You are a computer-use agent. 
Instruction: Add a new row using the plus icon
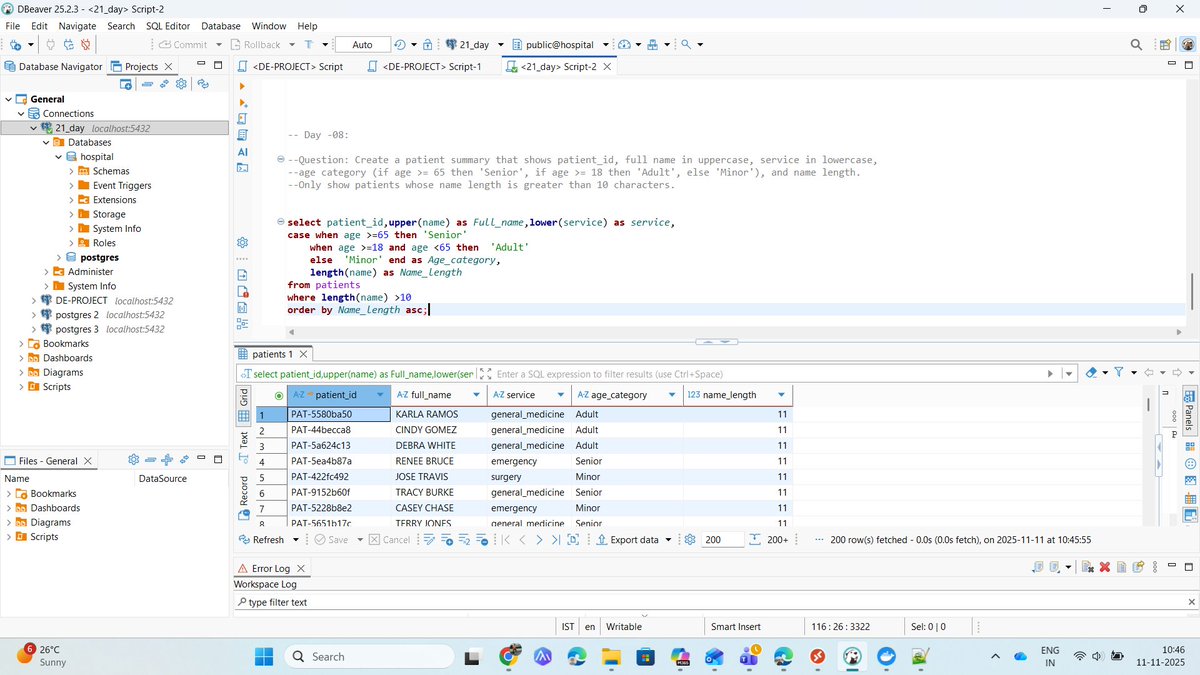coord(448,539)
